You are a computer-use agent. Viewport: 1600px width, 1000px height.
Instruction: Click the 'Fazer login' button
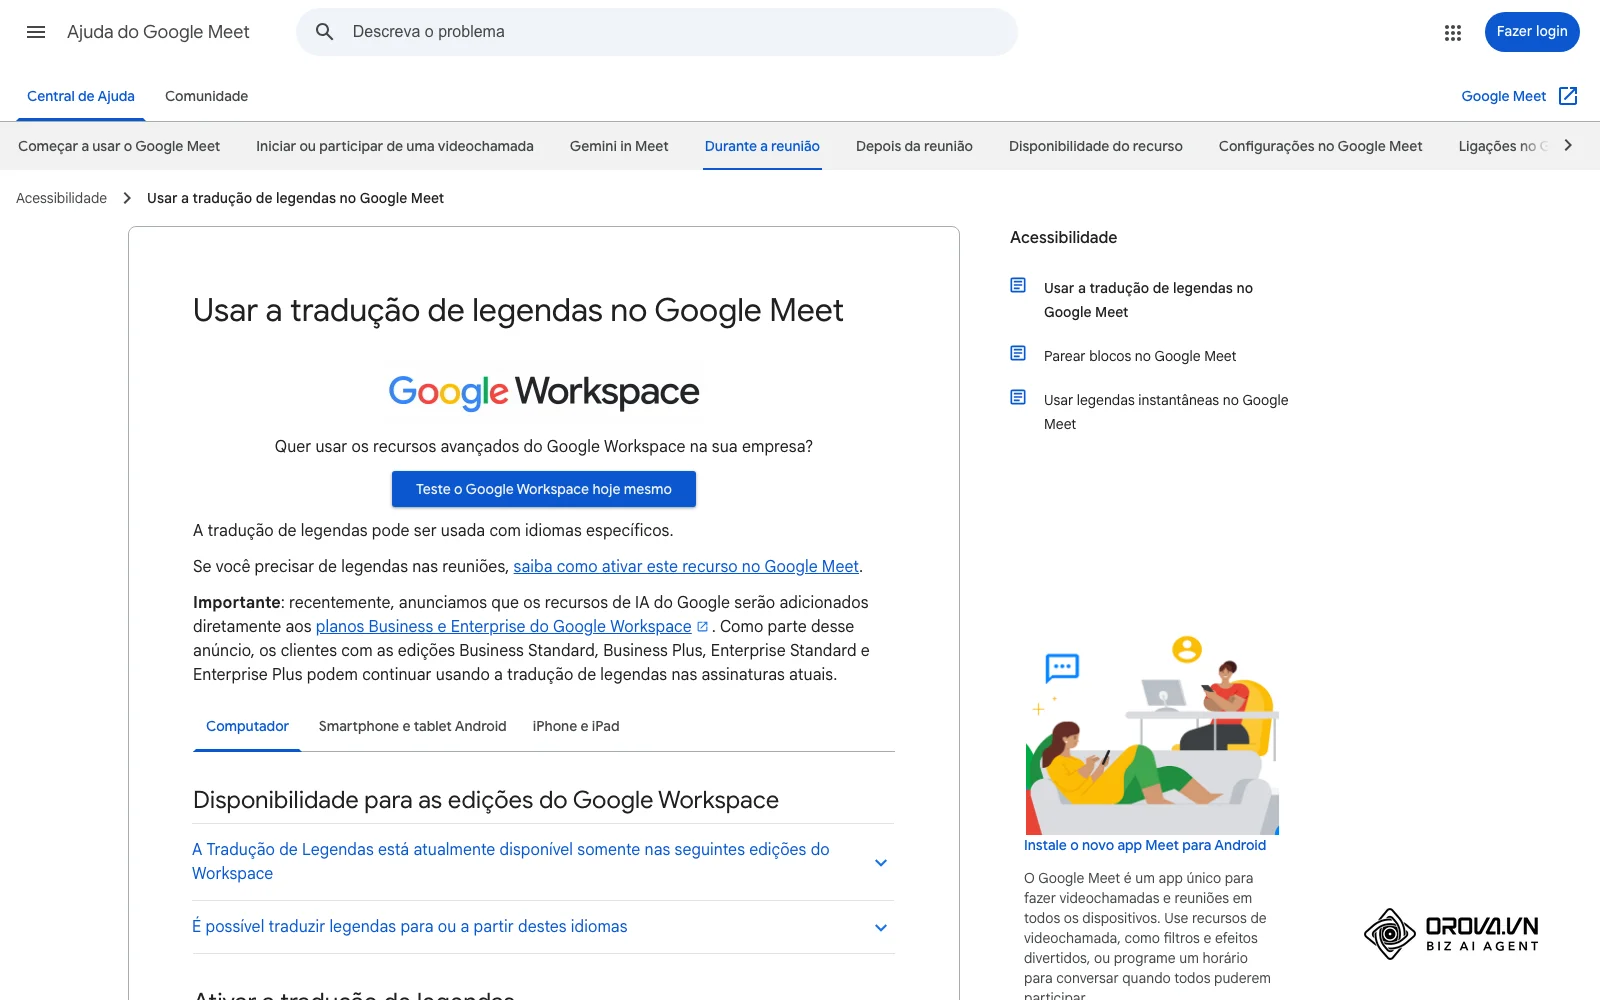(x=1532, y=32)
